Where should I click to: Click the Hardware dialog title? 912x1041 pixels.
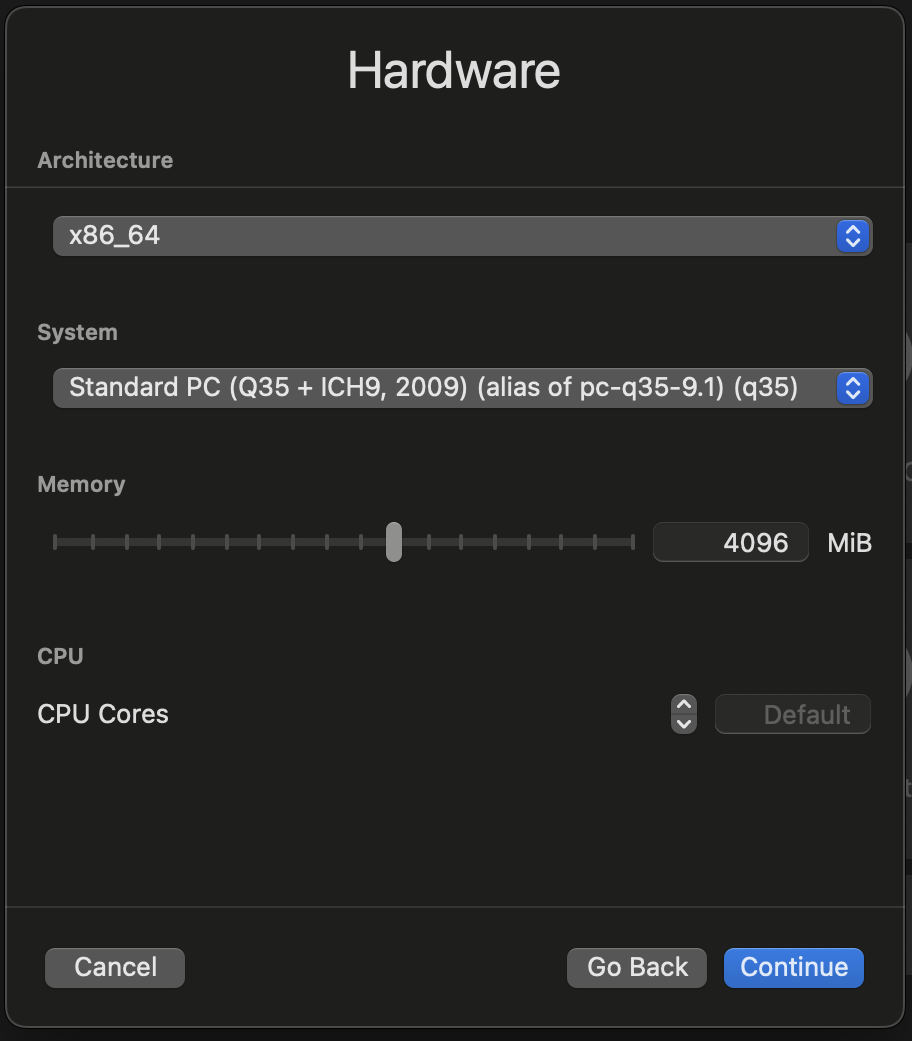pos(455,70)
